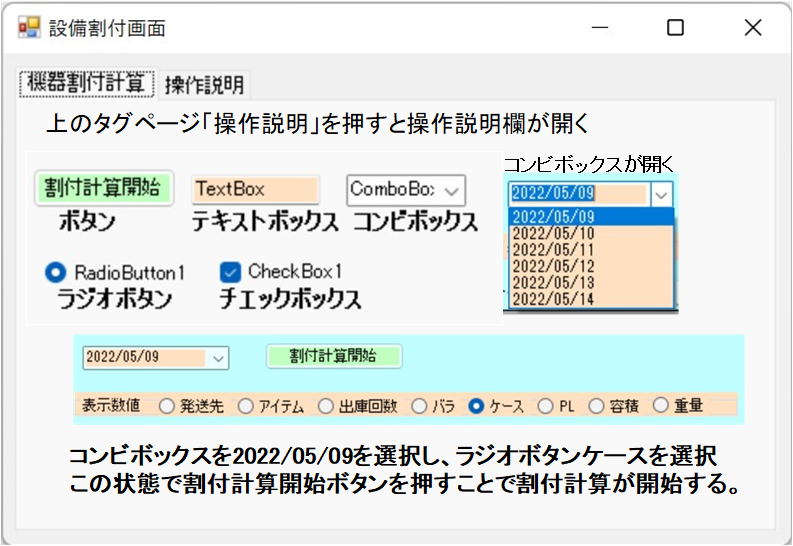
Task: Open the lower 2022/05/09 date dropdown
Action: coord(219,356)
